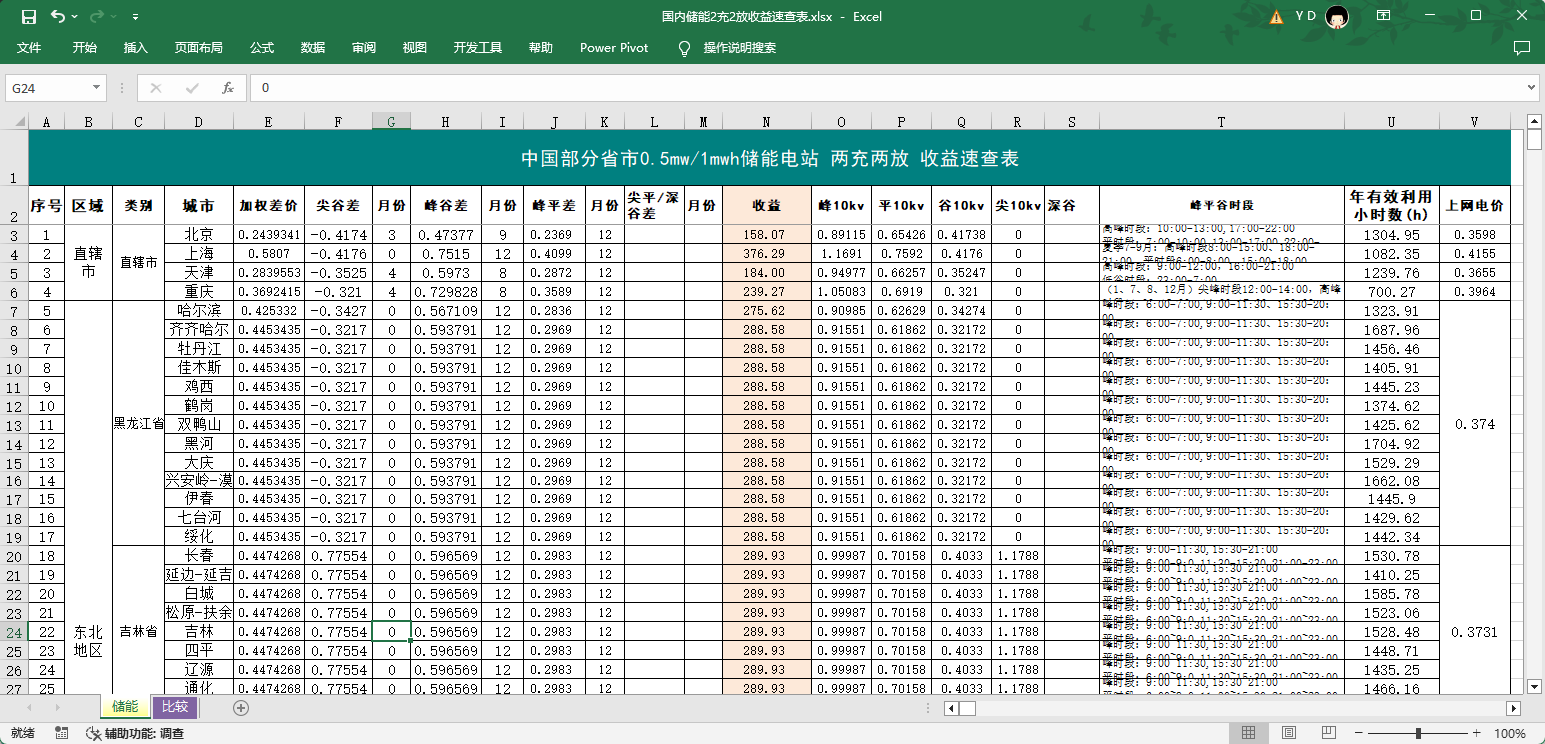Click the vertical scrollbar up arrow

pos(1535,122)
